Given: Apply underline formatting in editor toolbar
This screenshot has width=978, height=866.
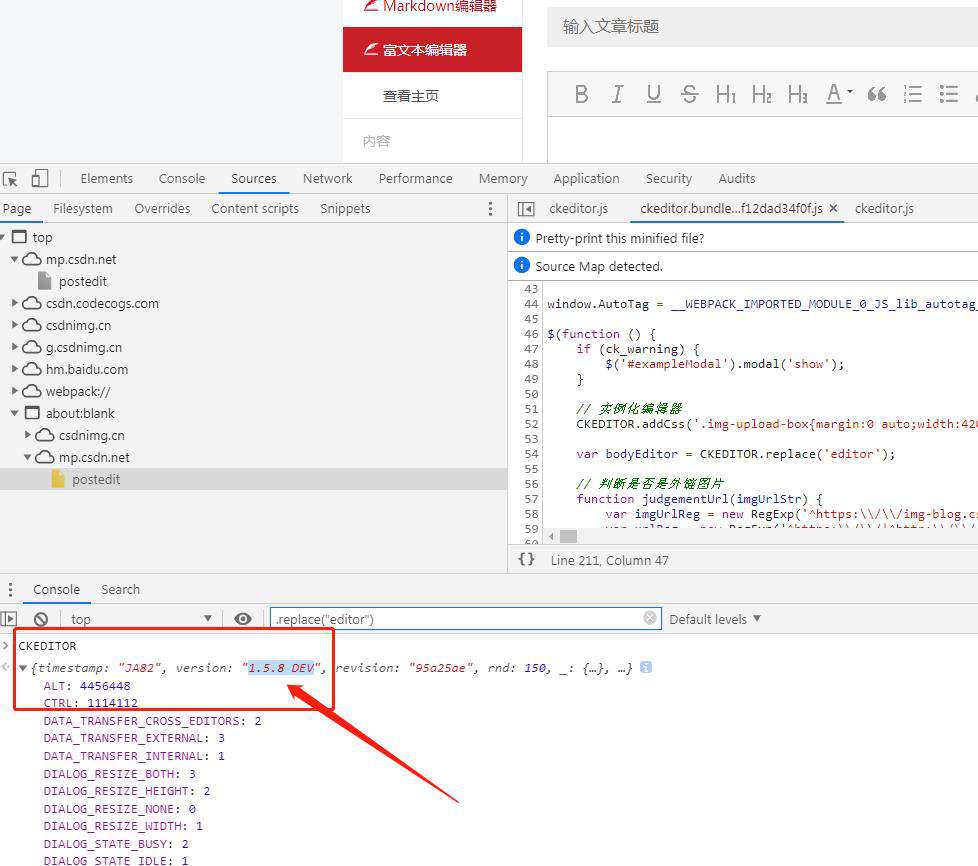Looking at the screenshot, I should (653, 94).
